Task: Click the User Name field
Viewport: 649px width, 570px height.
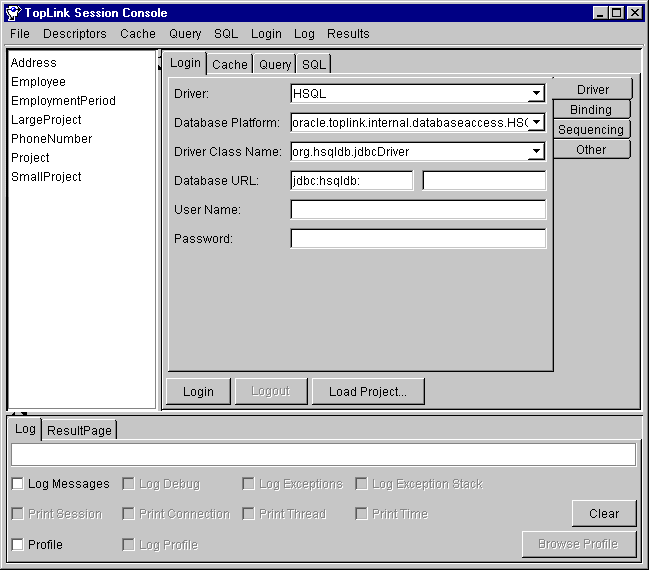Action: (418, 209)
